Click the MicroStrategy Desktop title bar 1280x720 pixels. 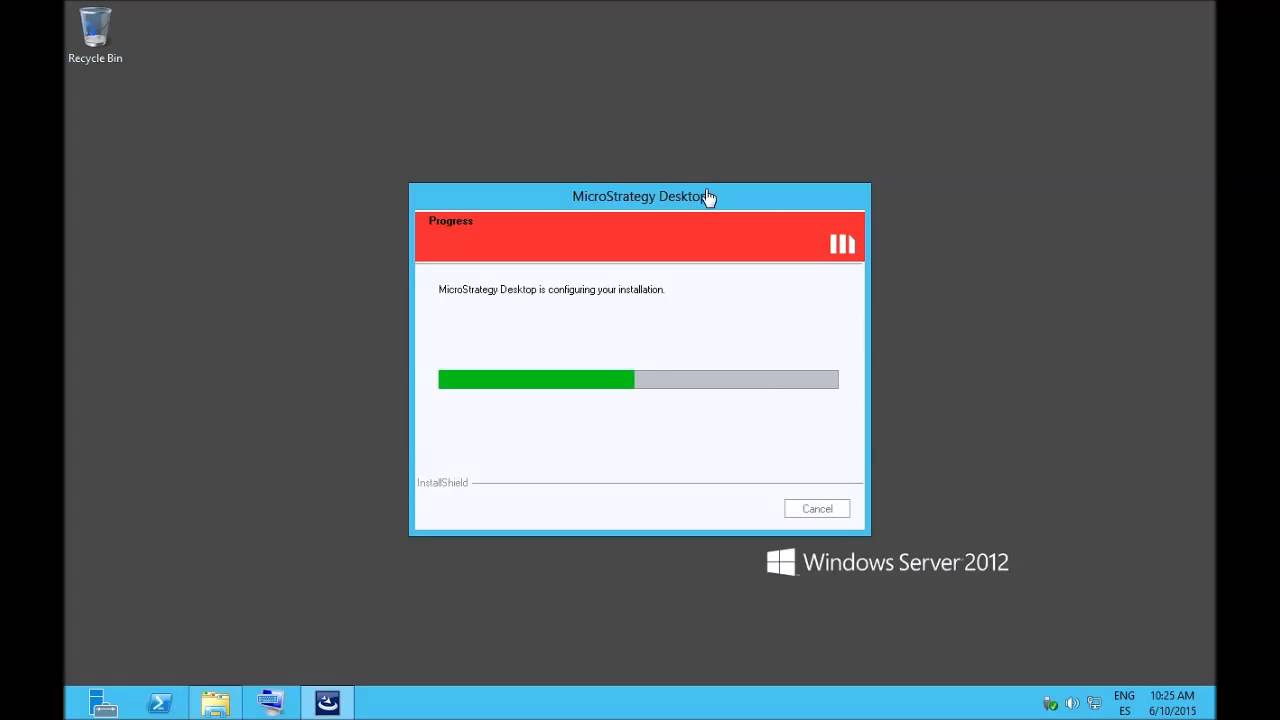click(640, 196)
